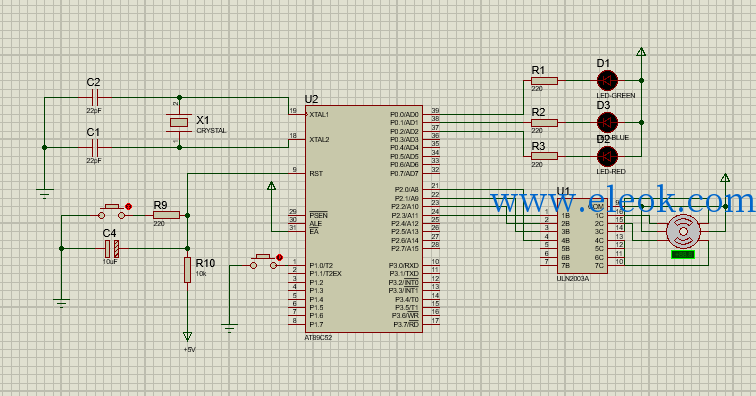Viewport: 756px width, 396px height.
Task: Click the P3.7/RD pin label
Action: pyautogui.click(x=406, y=325)
